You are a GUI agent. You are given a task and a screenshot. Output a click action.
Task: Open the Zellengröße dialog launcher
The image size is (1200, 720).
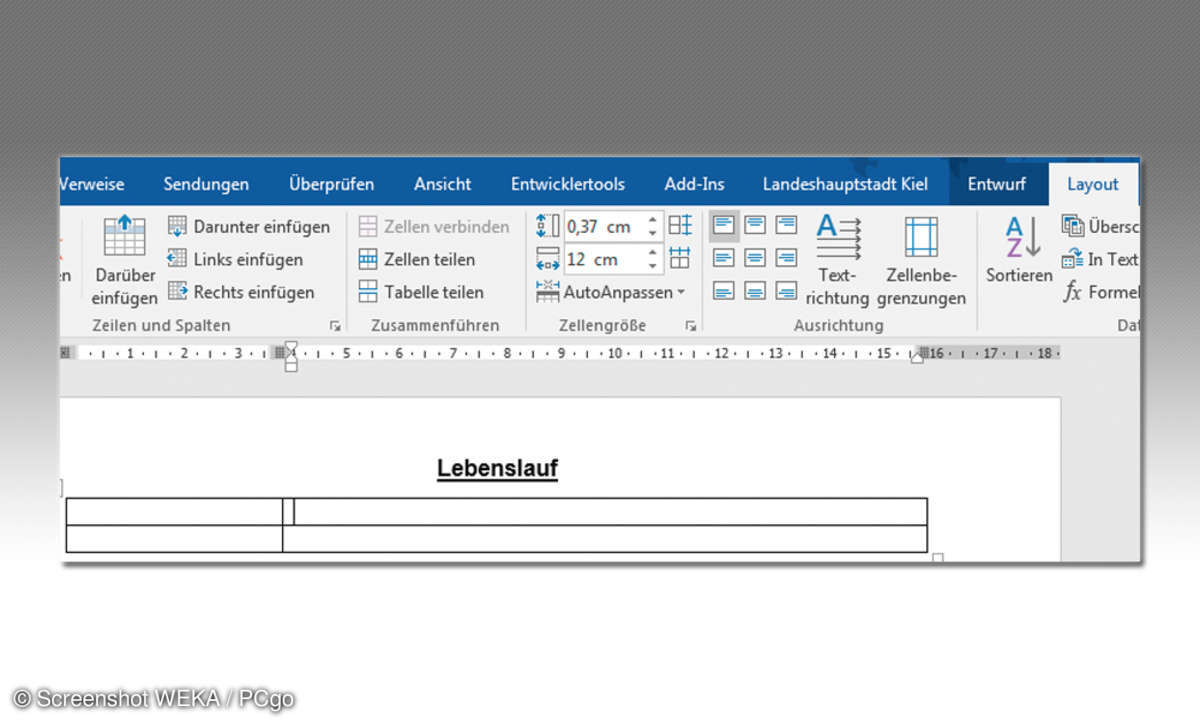pos(690,326)
